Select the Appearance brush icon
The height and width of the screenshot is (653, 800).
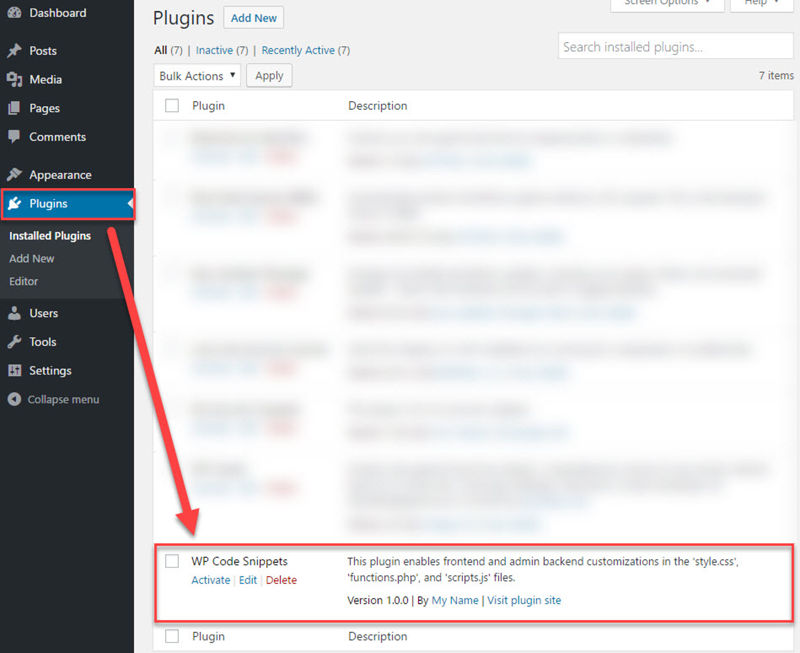[x=17, y=174]
